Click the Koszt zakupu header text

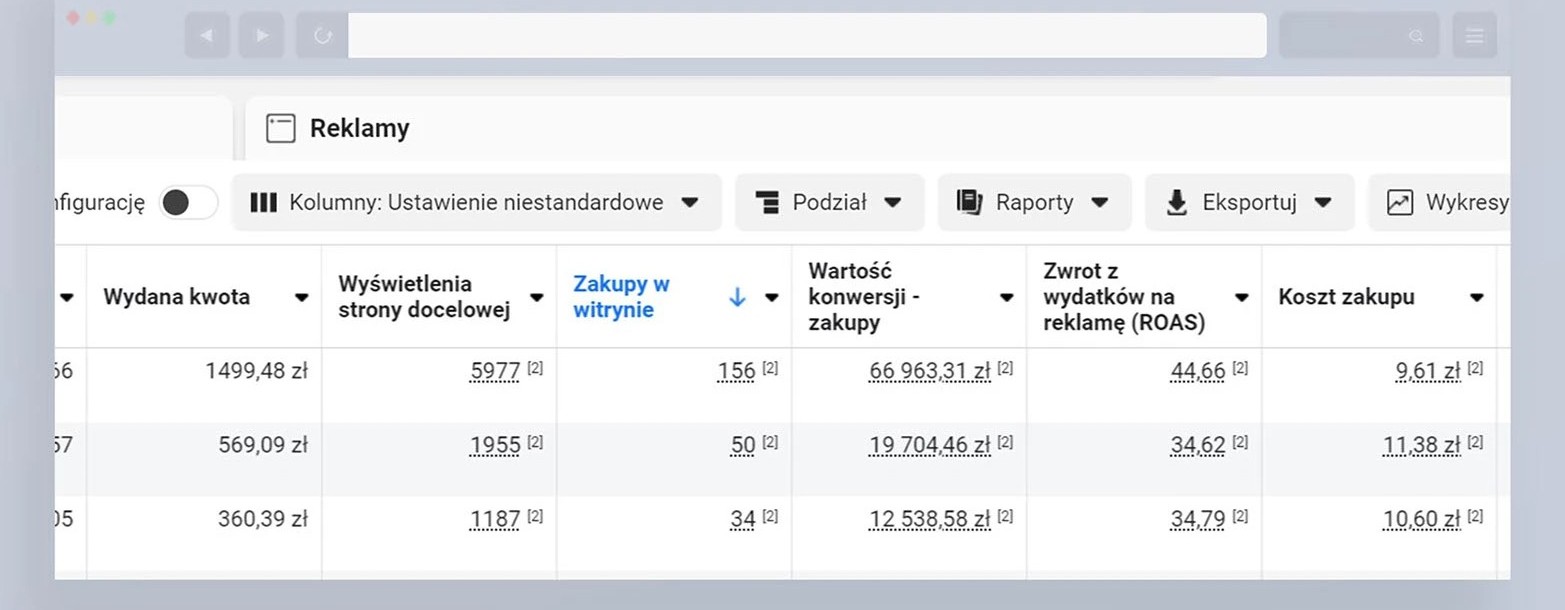click(x=1346, y=297)
